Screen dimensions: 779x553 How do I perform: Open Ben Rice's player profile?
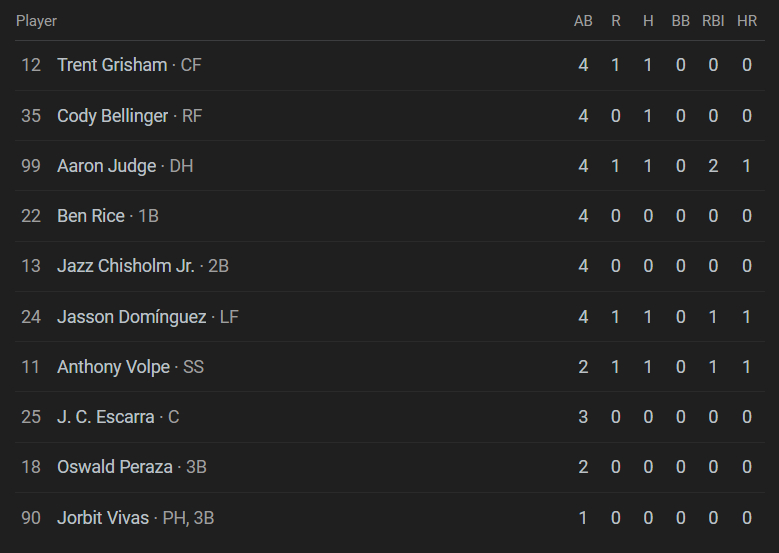pyautogui.click(x=91, y=216)
